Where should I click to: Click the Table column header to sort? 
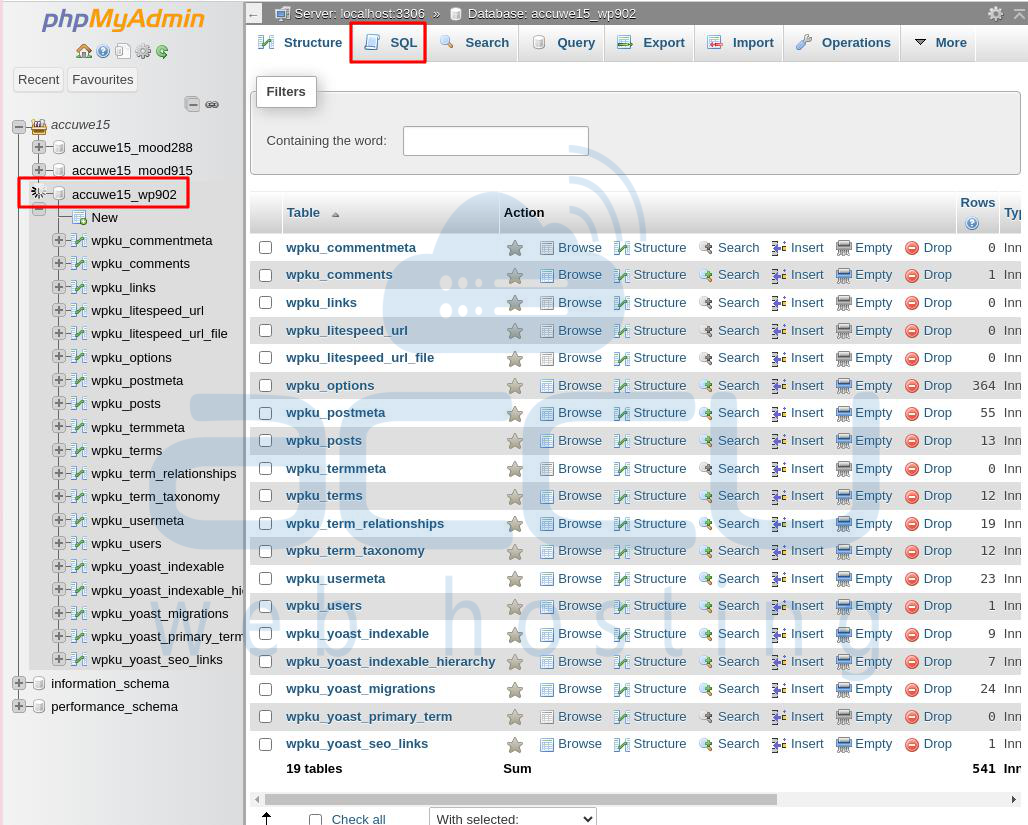pos(303,212)
